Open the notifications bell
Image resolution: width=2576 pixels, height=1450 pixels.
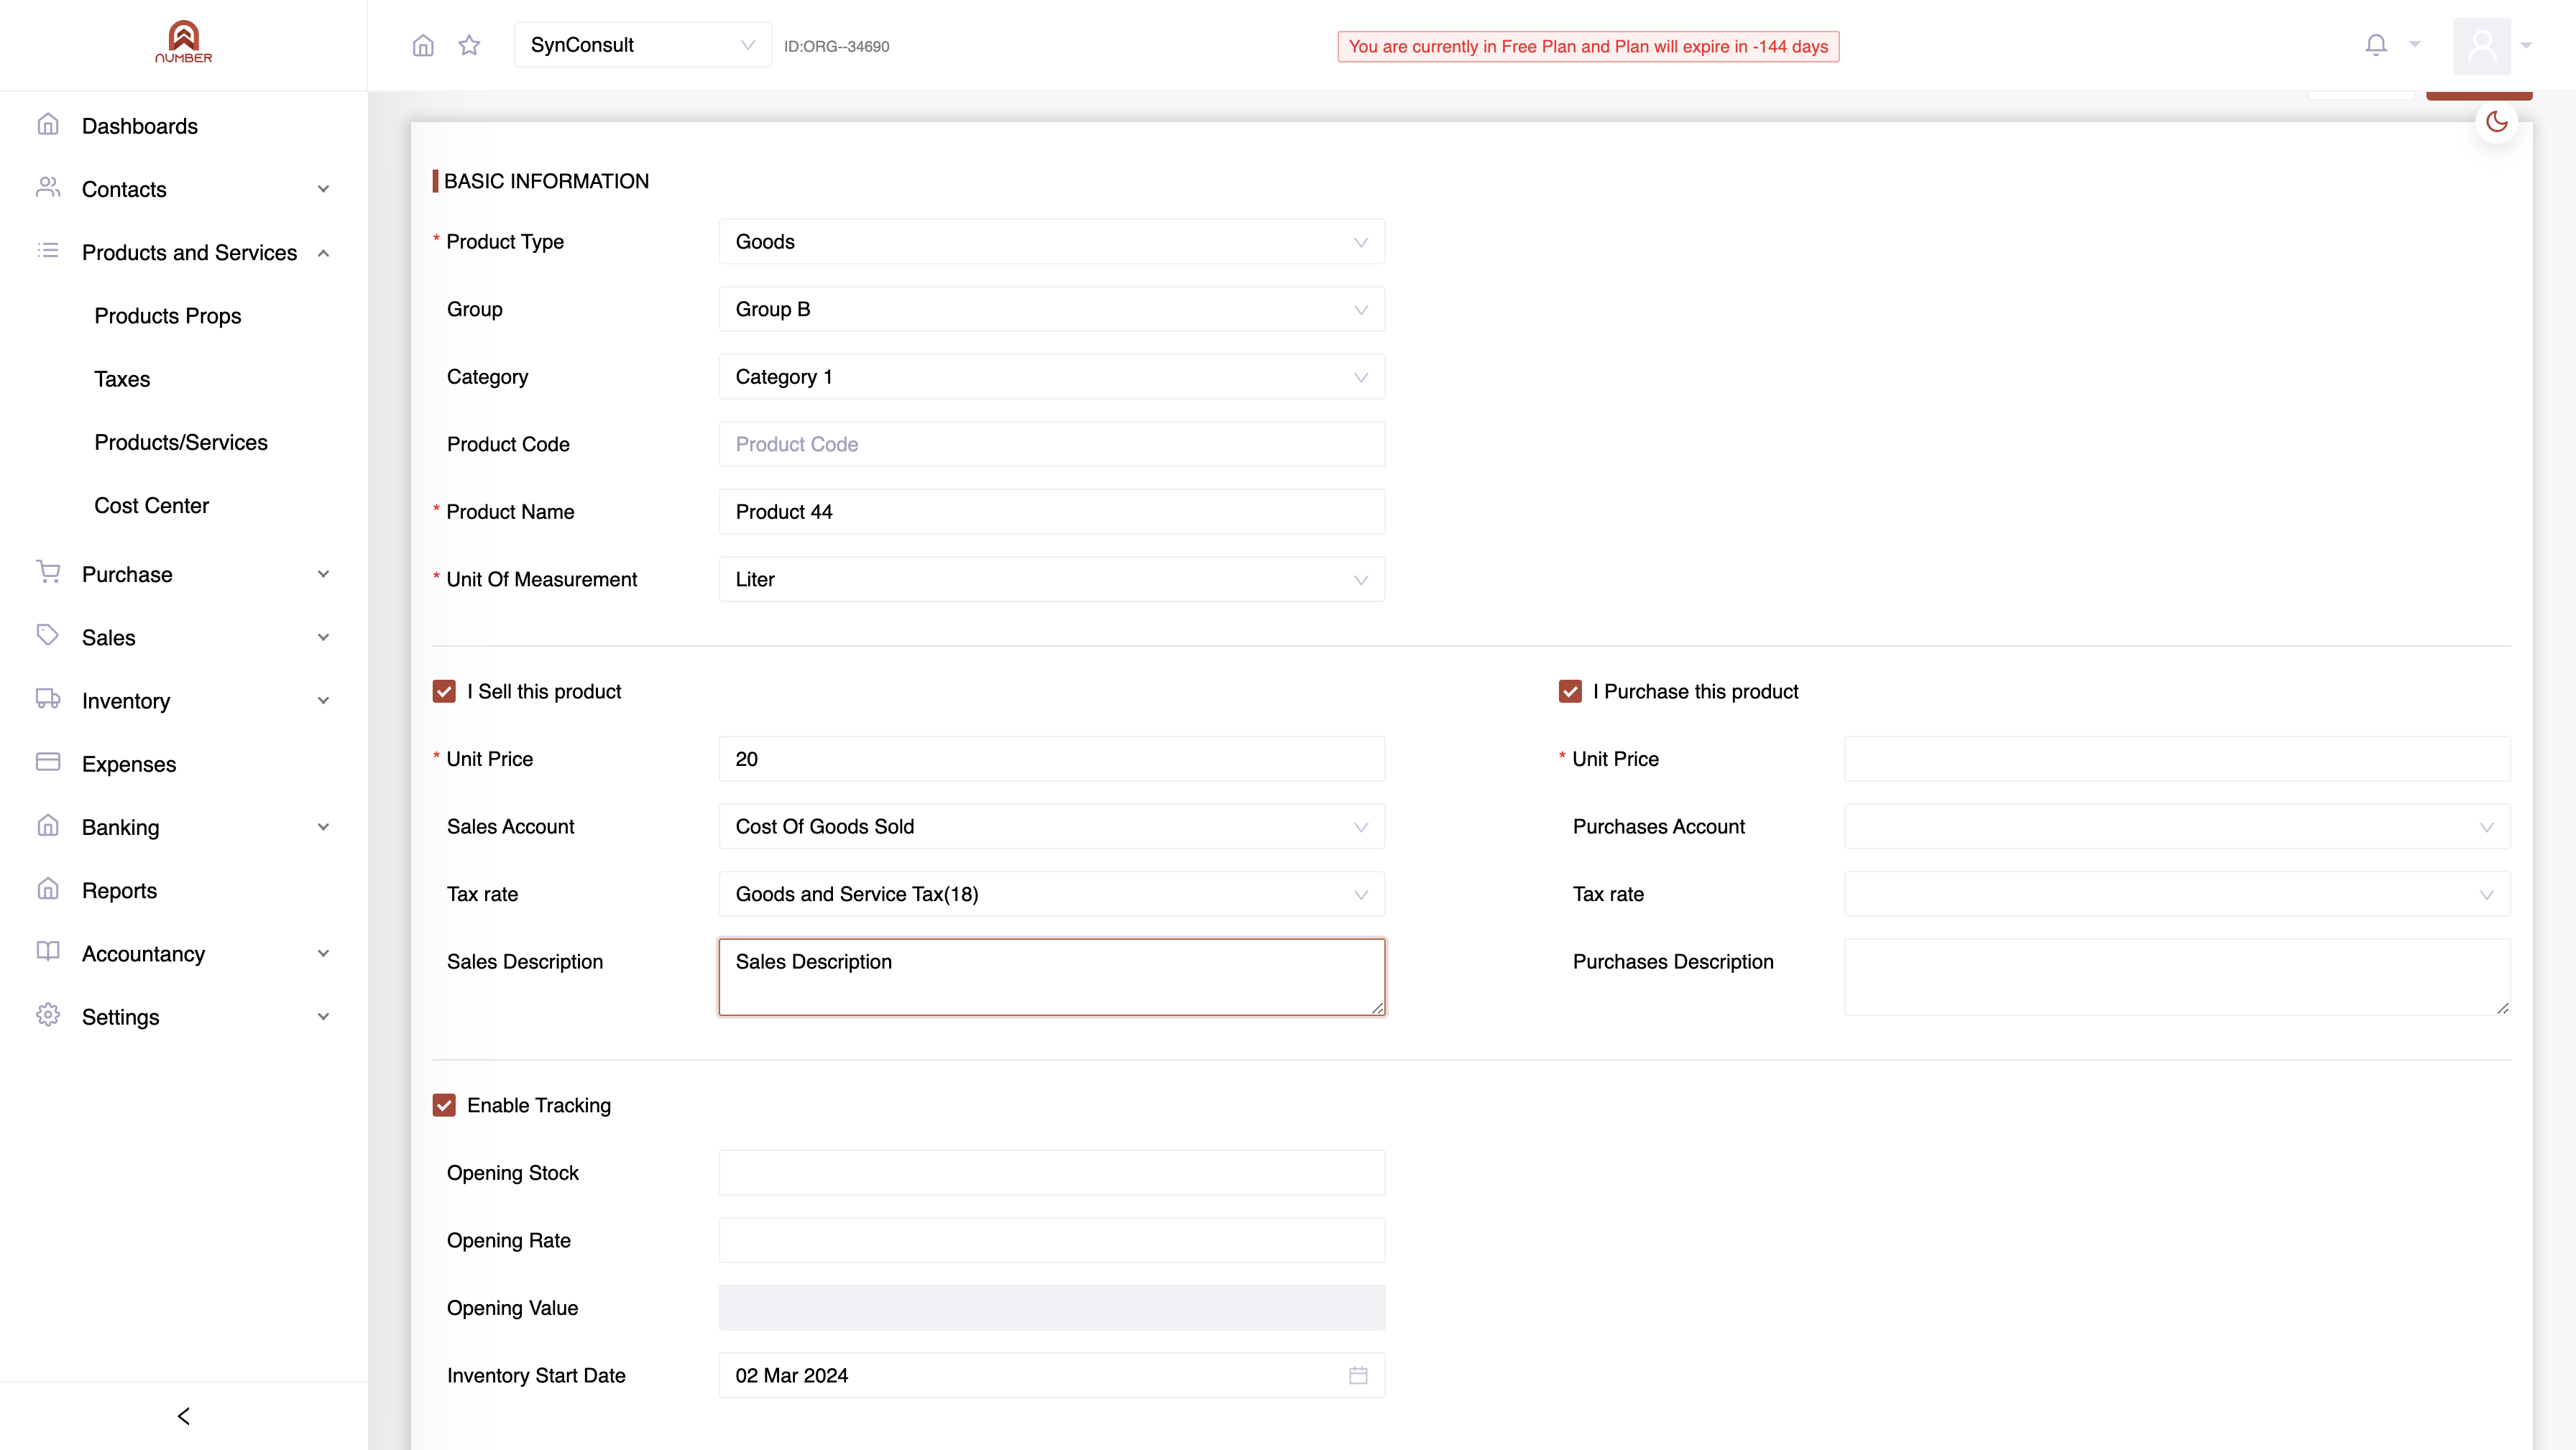coord(2376,45)
